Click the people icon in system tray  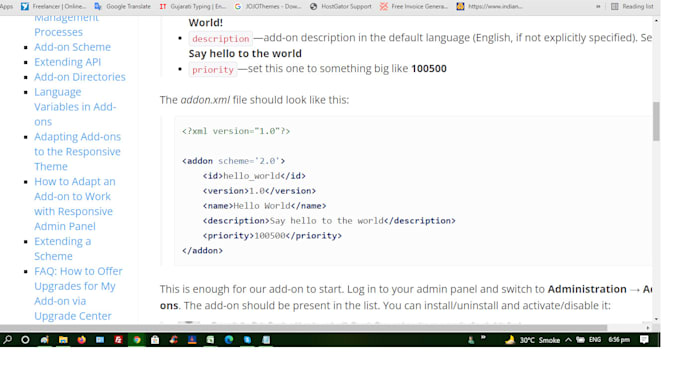(471, 340)
